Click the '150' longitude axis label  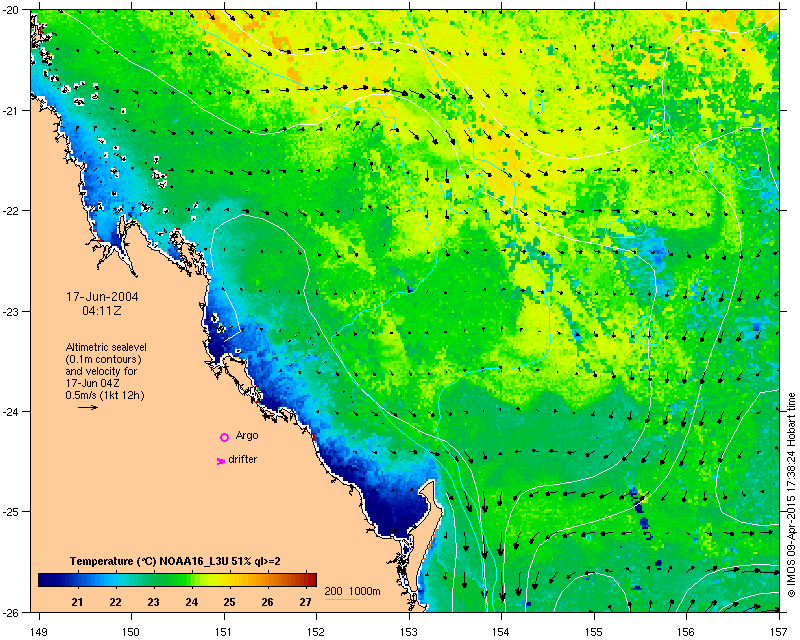coord(131,632)
